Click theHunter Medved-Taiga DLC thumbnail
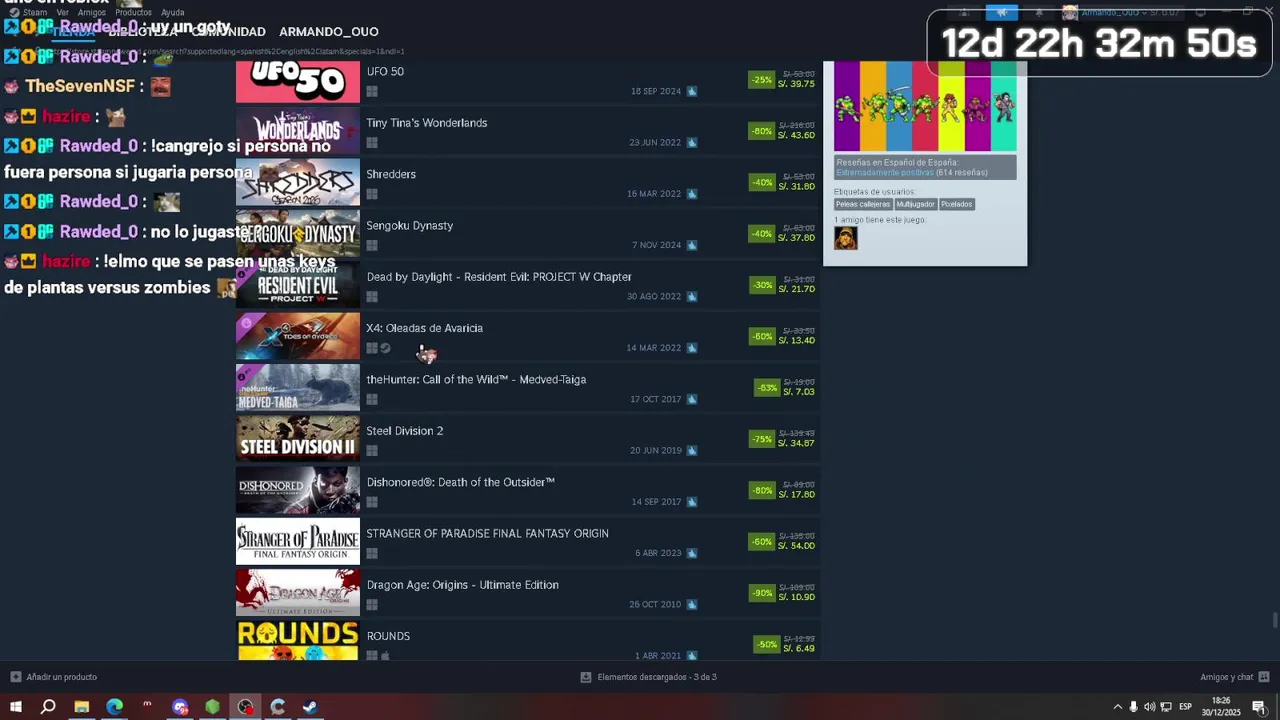This screenshot has width=1280, height=720. tap(297, 387)
